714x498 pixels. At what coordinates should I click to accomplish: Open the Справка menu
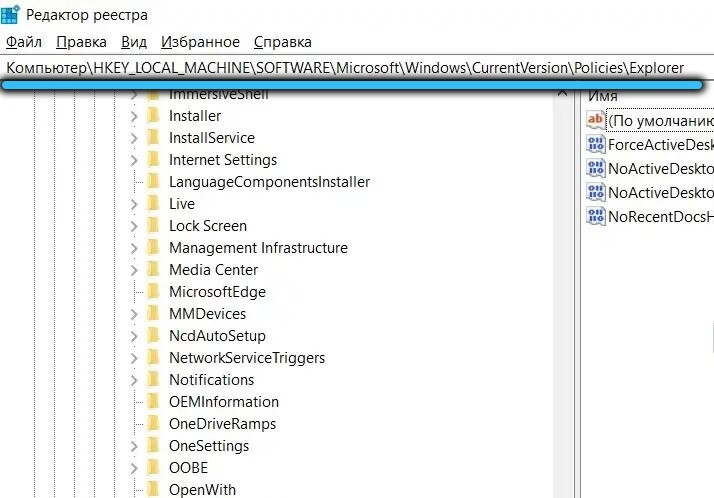tap(283, 42)
